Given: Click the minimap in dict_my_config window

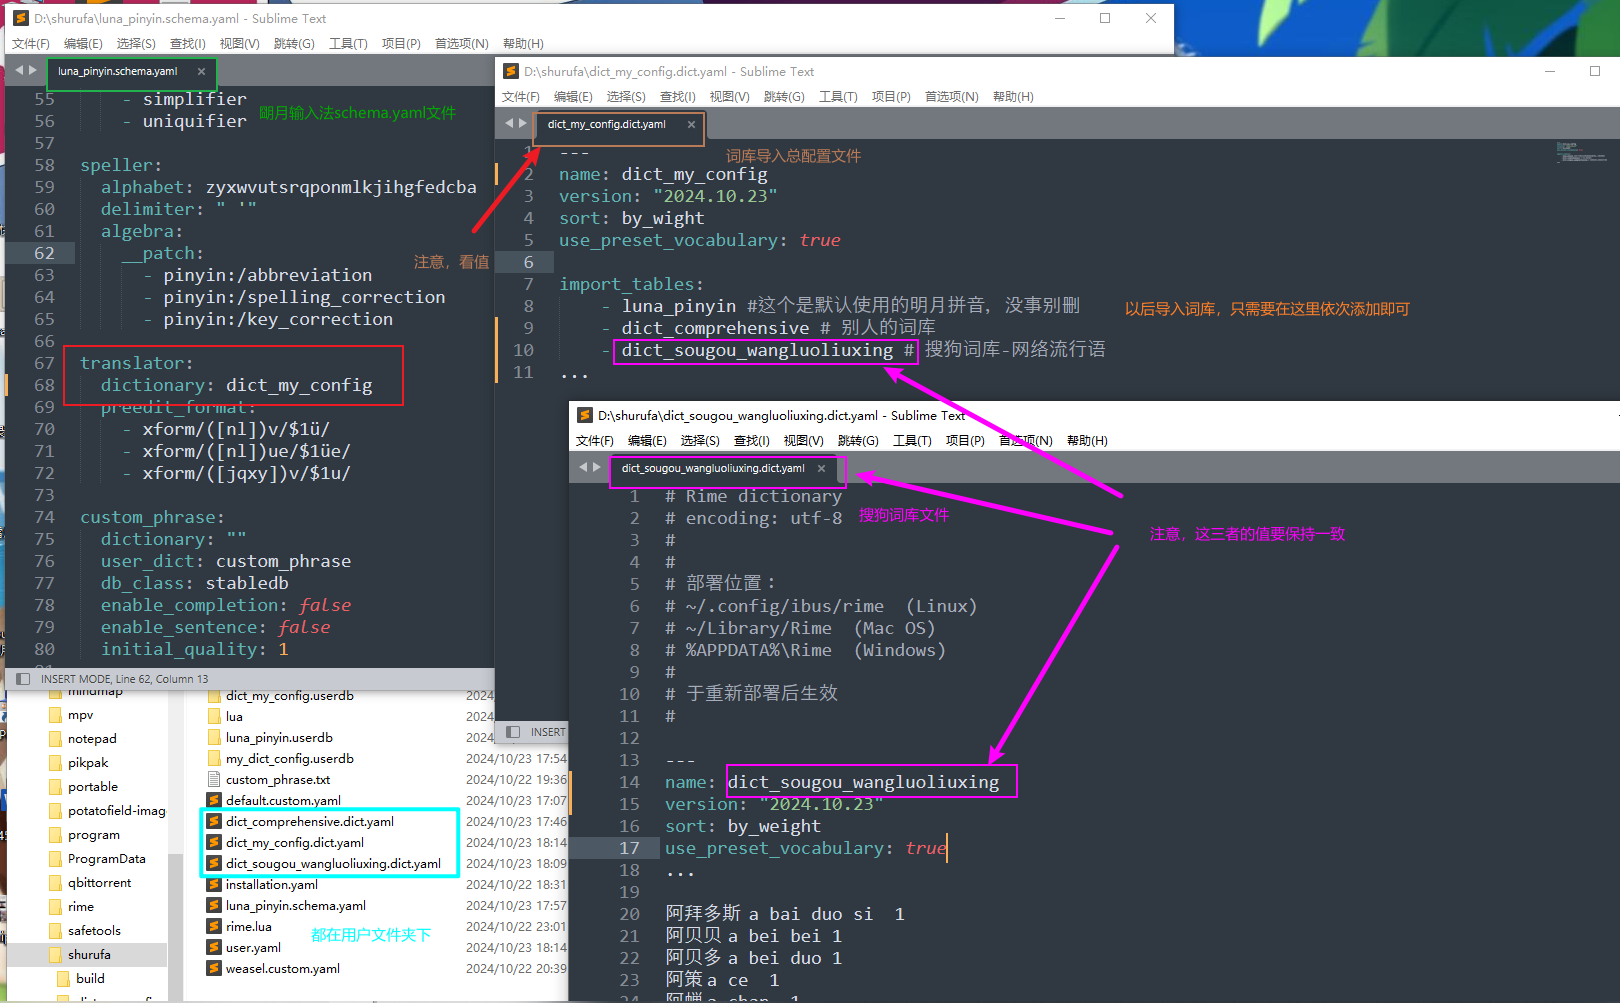Looking at the screenshot, I should (1580, 153).
